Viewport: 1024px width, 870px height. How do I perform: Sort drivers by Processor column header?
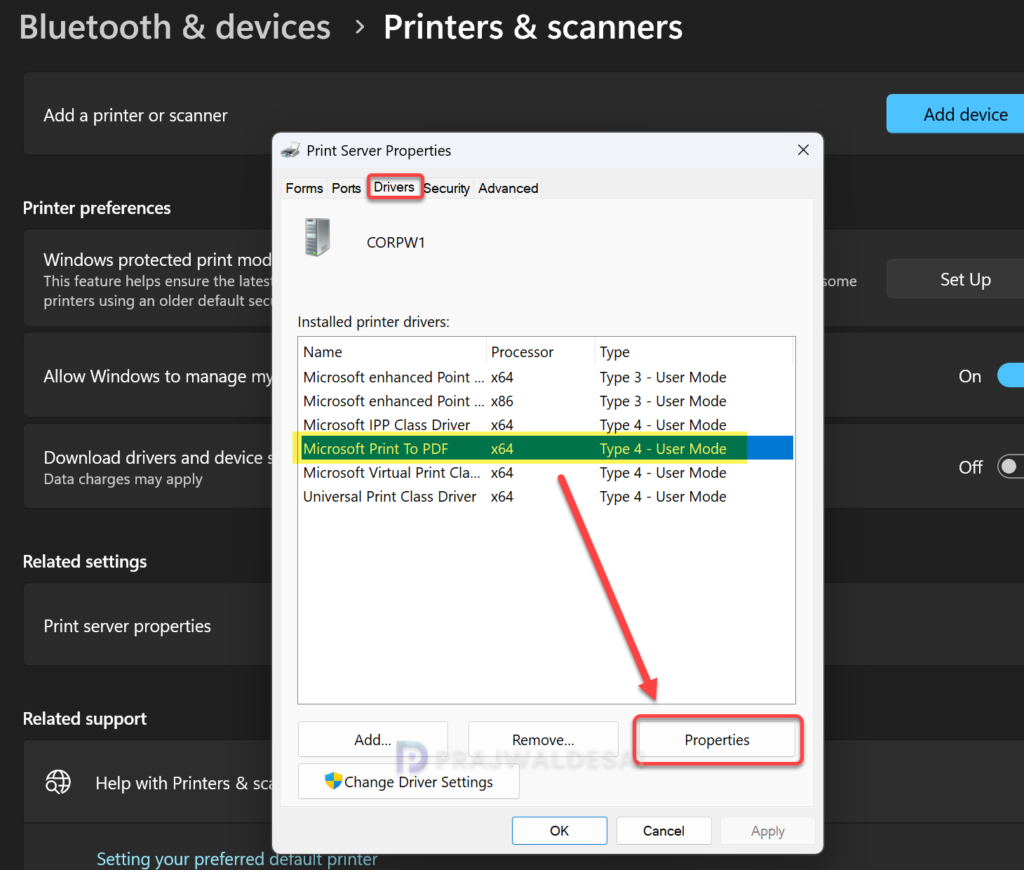pos(541,351)
